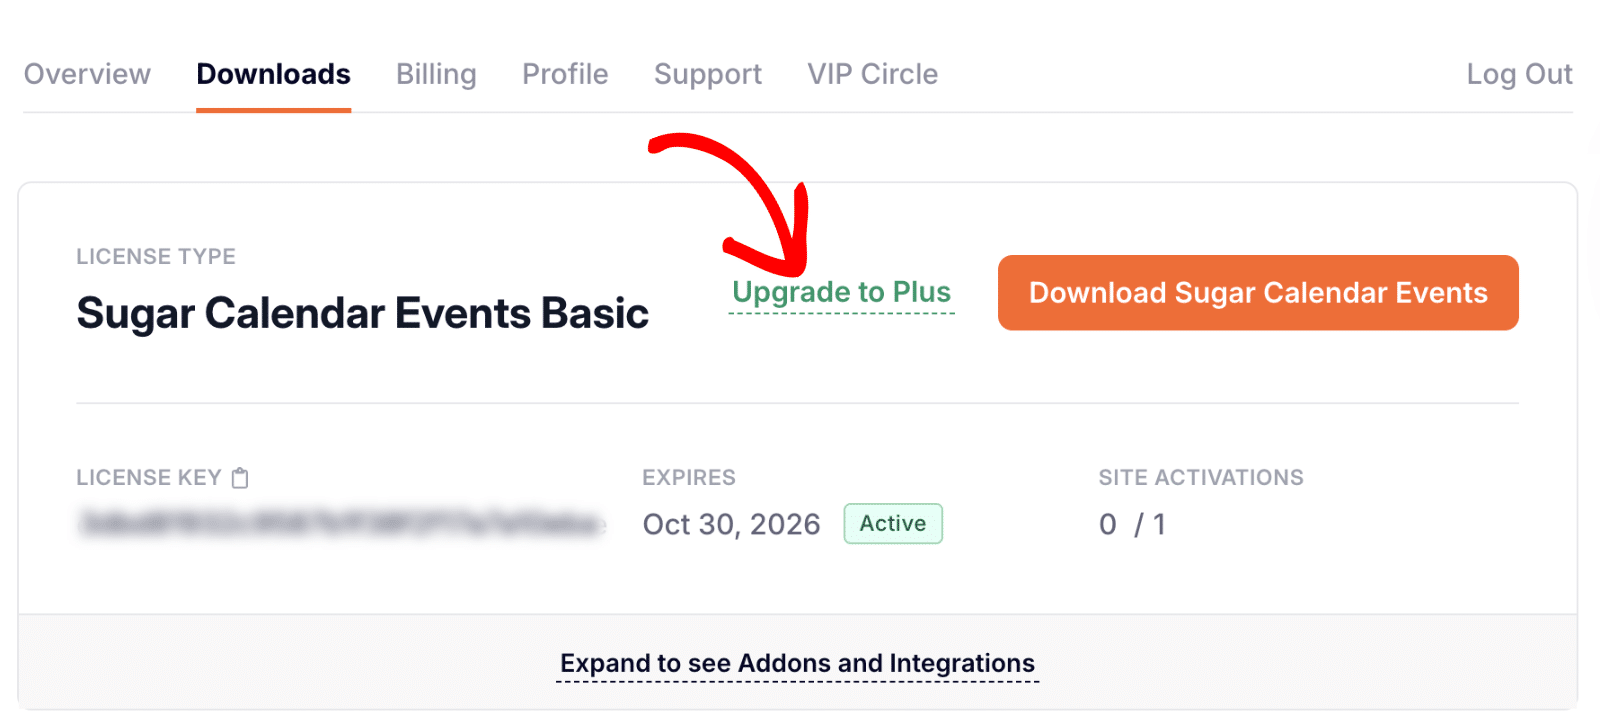Select the blurred license key field
Screen dimensions: 1600x725
pos(340,523)
